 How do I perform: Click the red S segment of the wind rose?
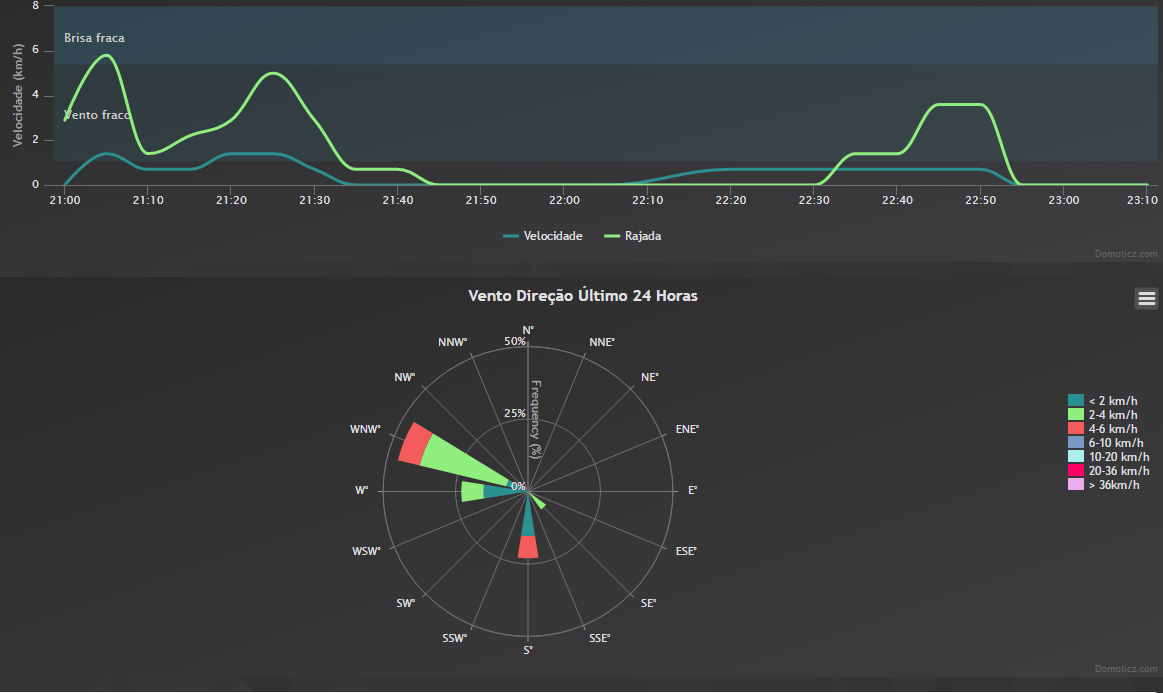[528, 547]
